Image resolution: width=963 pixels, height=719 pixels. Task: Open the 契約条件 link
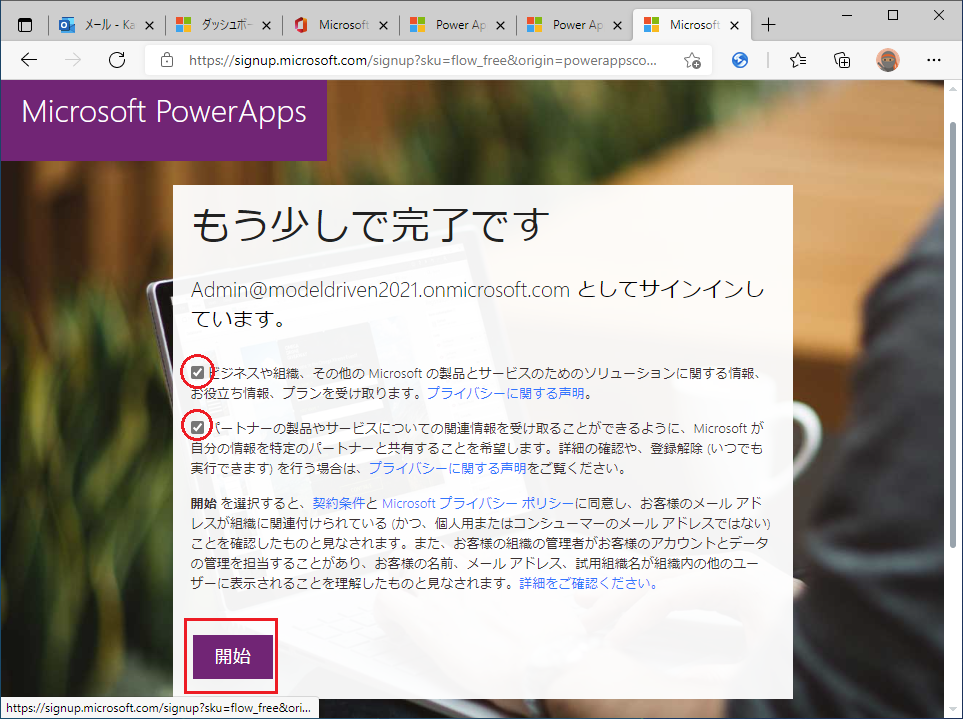[338, 503]
